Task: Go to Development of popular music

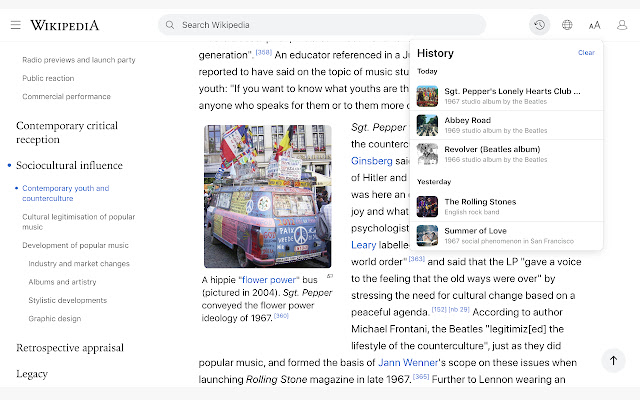Action: [x=75, y=245]
